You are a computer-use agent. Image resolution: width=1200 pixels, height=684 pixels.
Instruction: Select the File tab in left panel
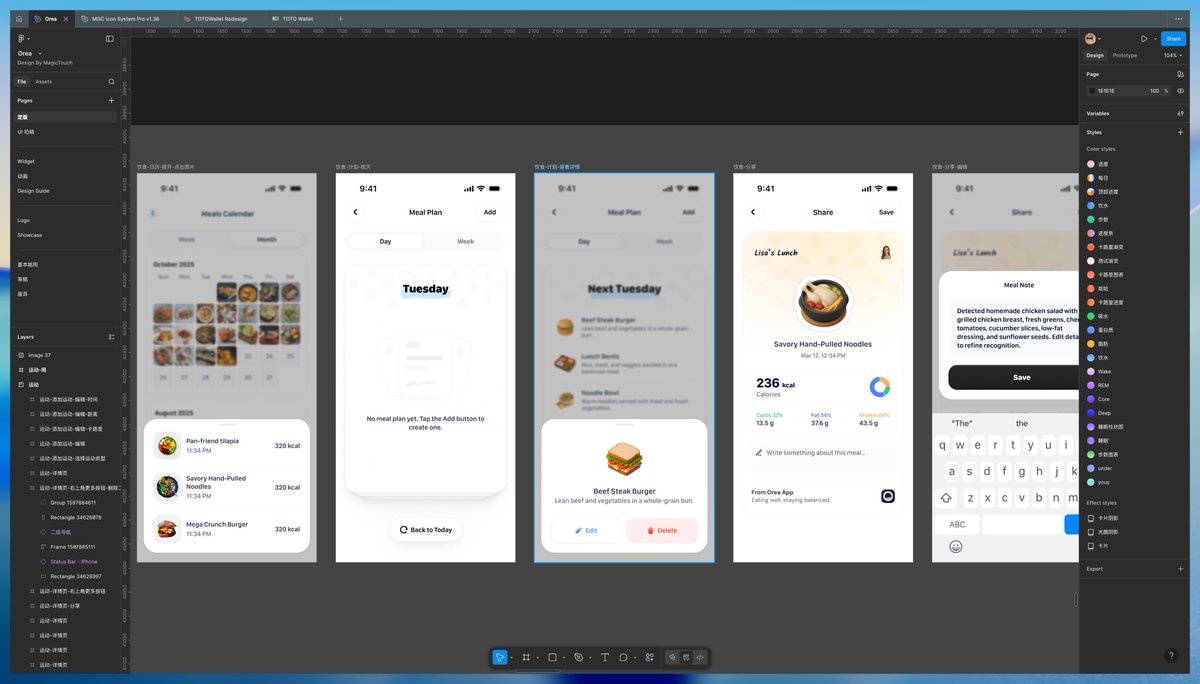pyautogui.click(x=22, y=82)
